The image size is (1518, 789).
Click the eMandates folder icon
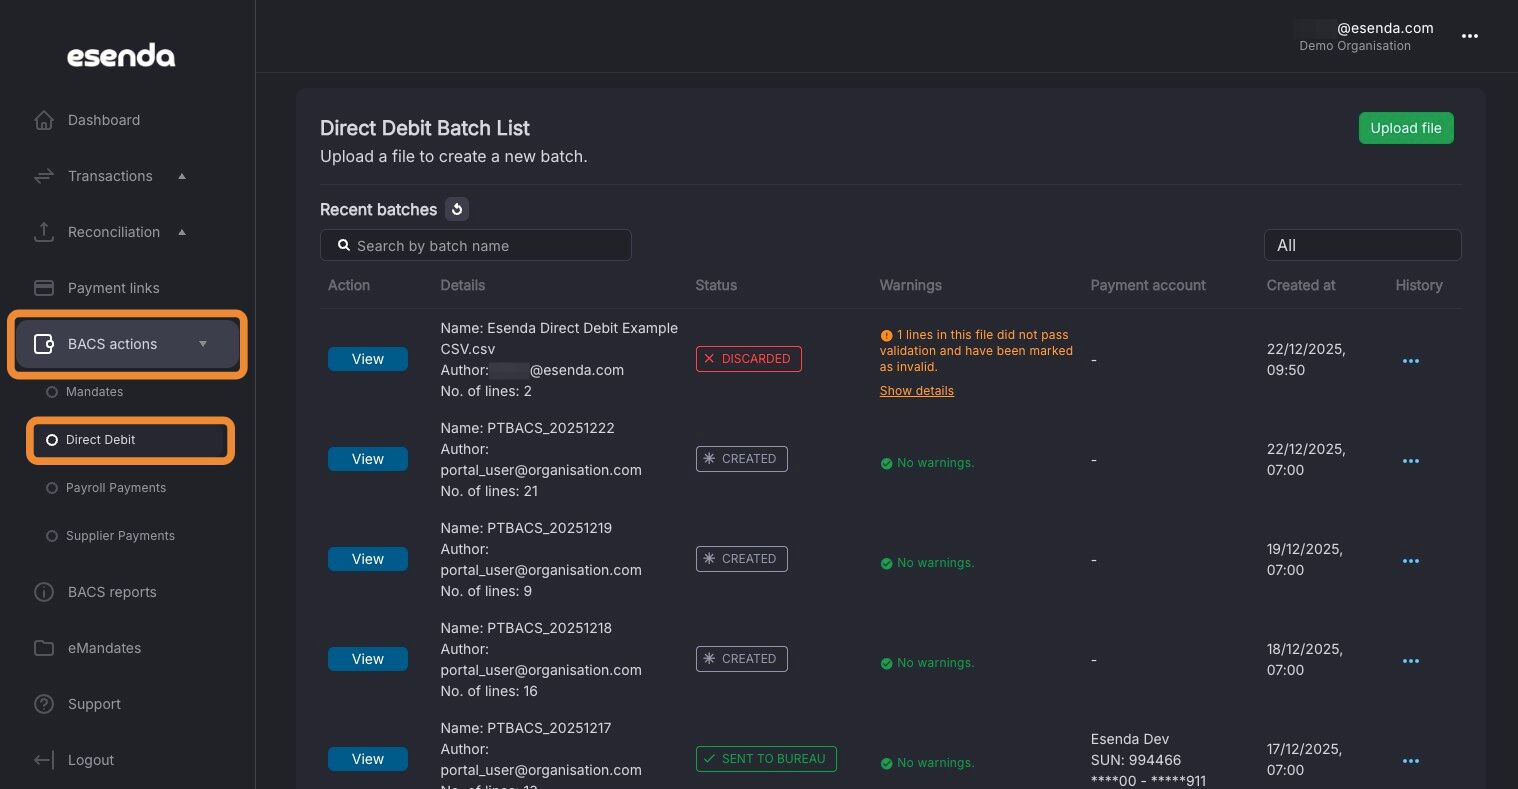pos(44,648)
